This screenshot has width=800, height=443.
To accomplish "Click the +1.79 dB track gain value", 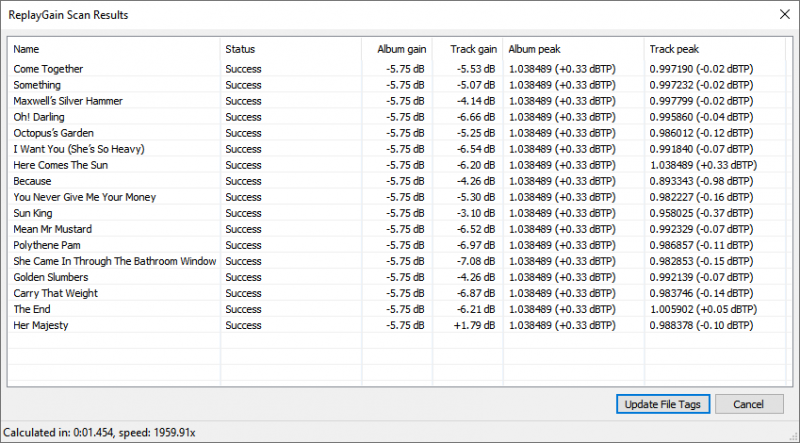I will click(474, 325).
